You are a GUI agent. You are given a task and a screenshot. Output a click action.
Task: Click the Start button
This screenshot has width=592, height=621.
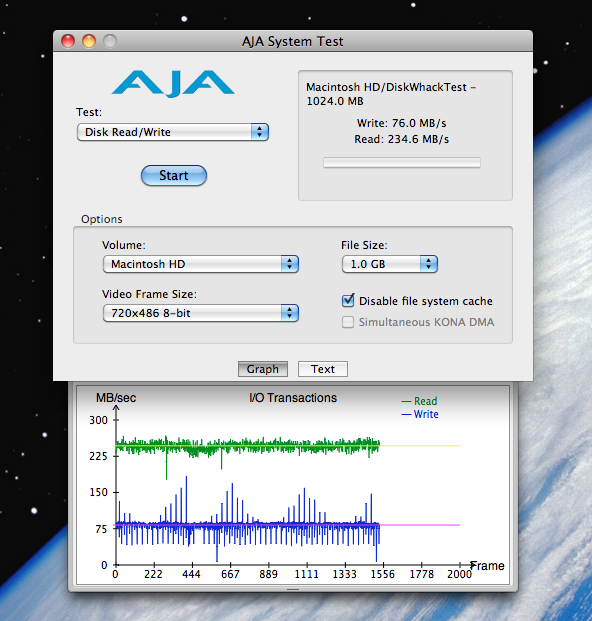174,175
